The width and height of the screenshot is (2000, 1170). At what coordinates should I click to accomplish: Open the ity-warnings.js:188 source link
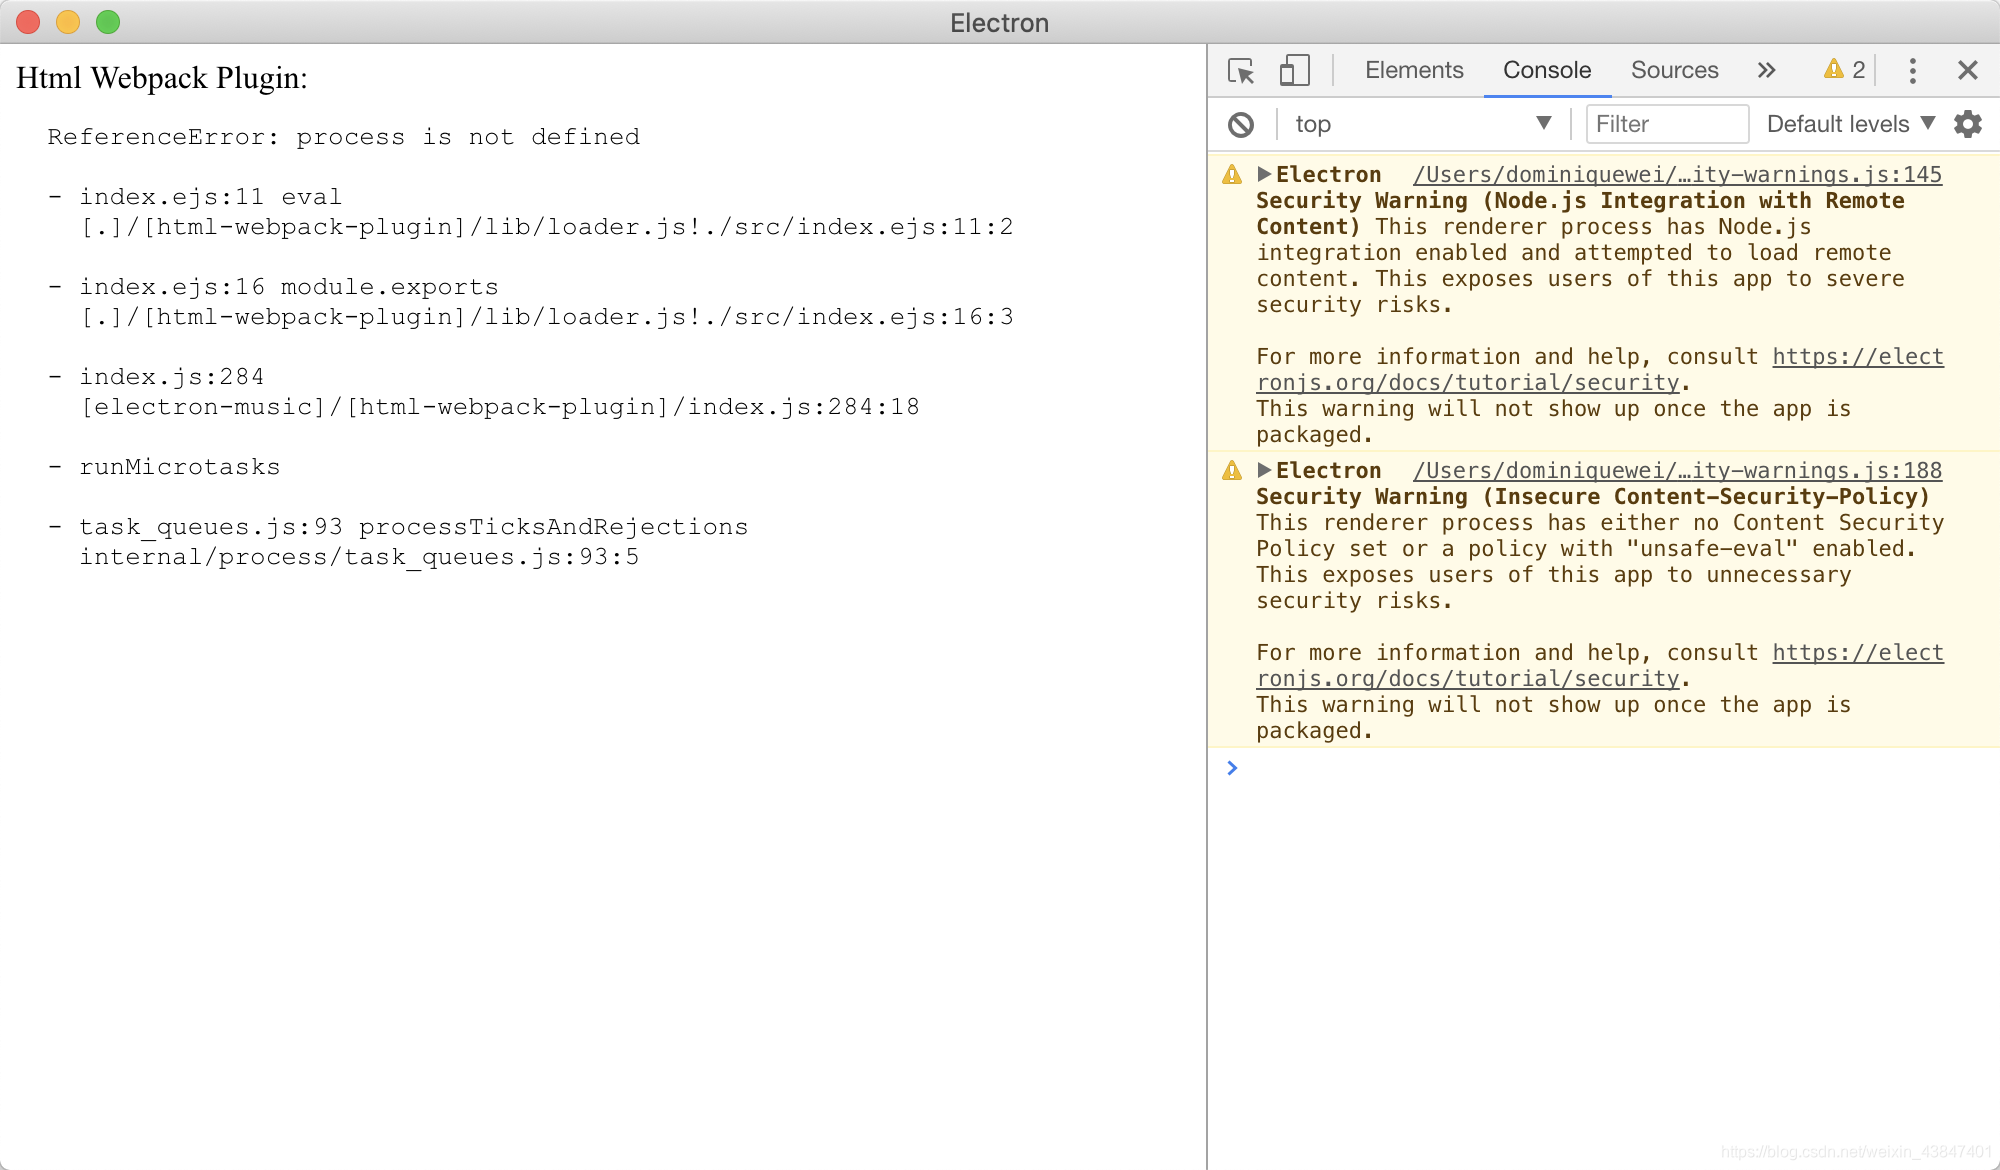[1677, 471]
